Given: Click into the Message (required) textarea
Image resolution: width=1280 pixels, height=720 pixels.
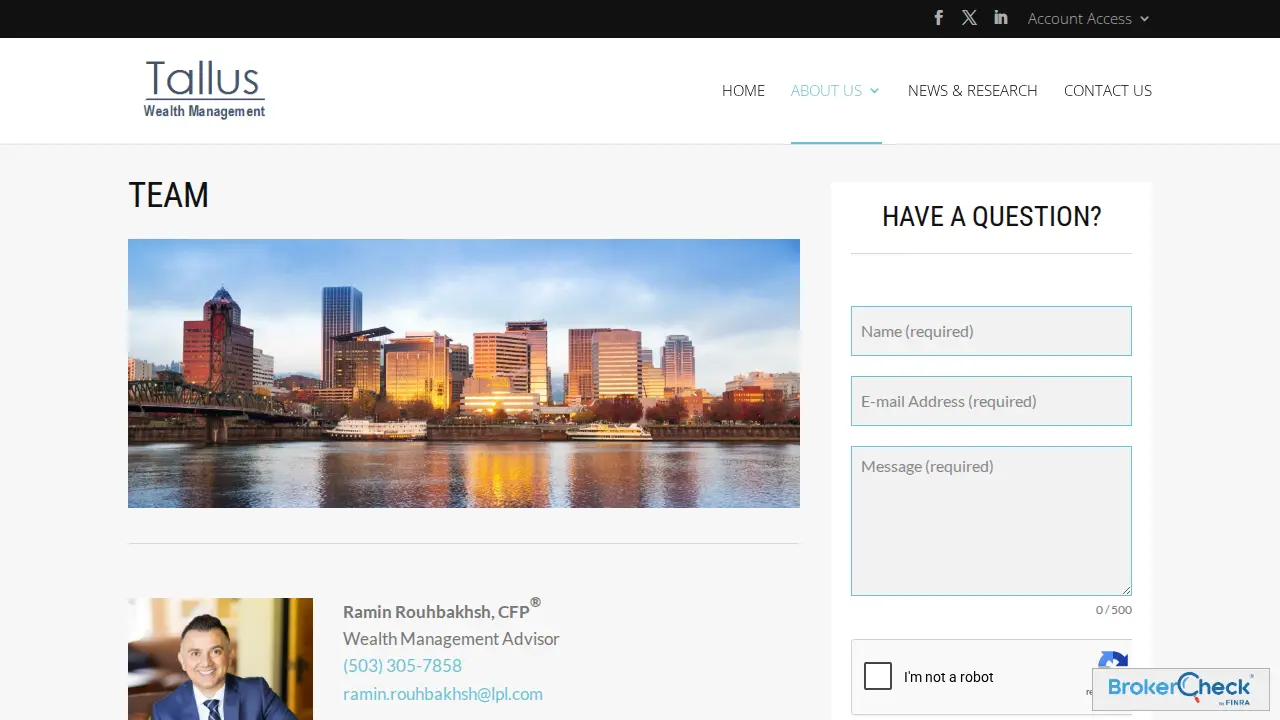Looking at the screenshot, I should 991,521.
